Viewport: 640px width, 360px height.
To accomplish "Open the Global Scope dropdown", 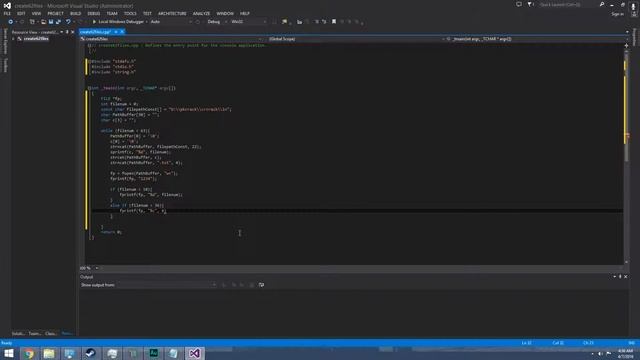I will pos(356,39).
